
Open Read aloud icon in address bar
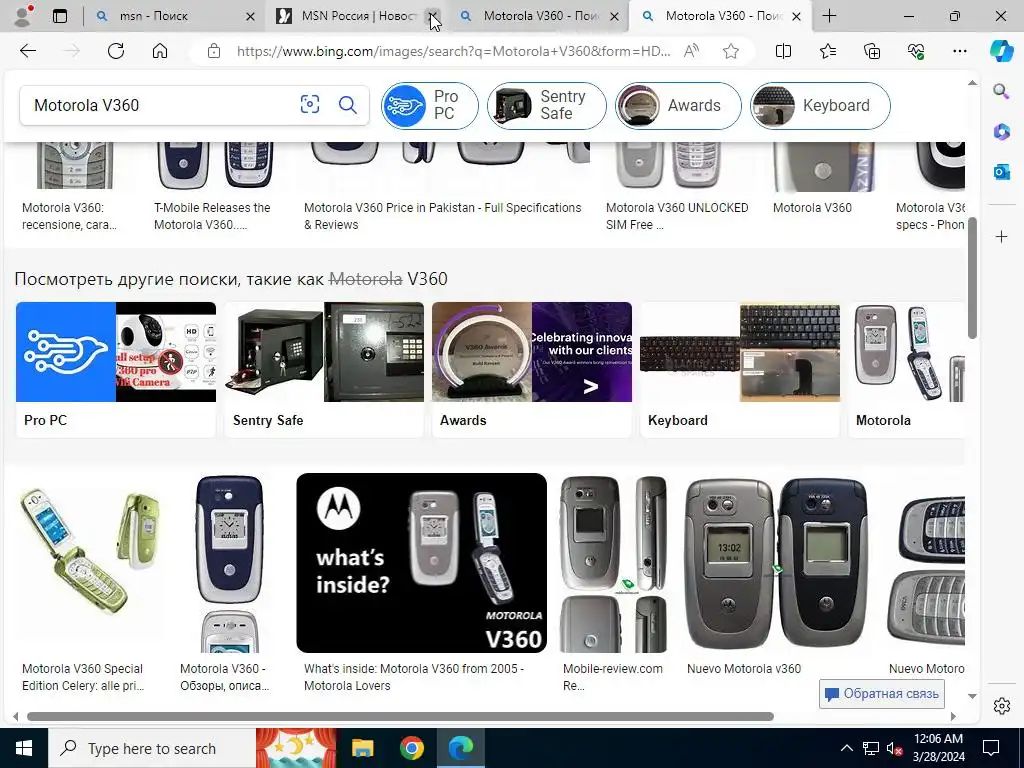click(x=691, y=51)
